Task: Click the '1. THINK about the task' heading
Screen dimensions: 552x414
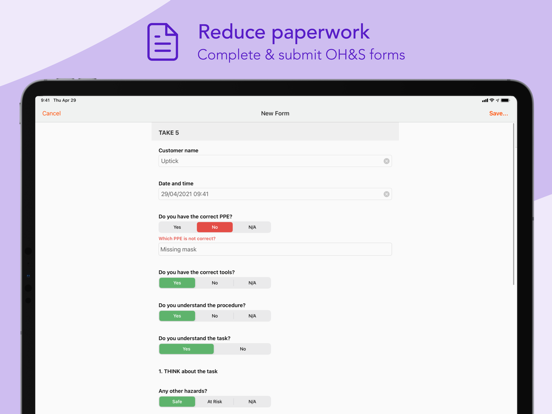Action: 188,371
